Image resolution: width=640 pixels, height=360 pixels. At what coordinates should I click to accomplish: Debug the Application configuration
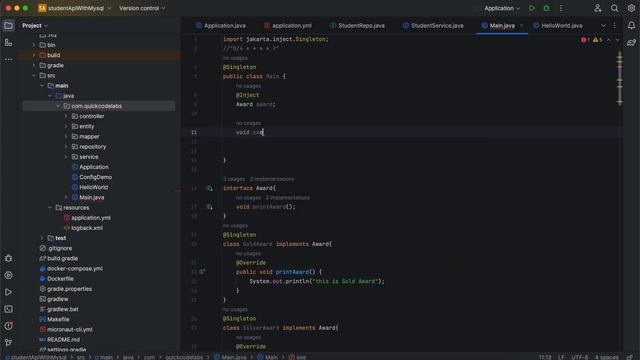click(x=547, y=8)
